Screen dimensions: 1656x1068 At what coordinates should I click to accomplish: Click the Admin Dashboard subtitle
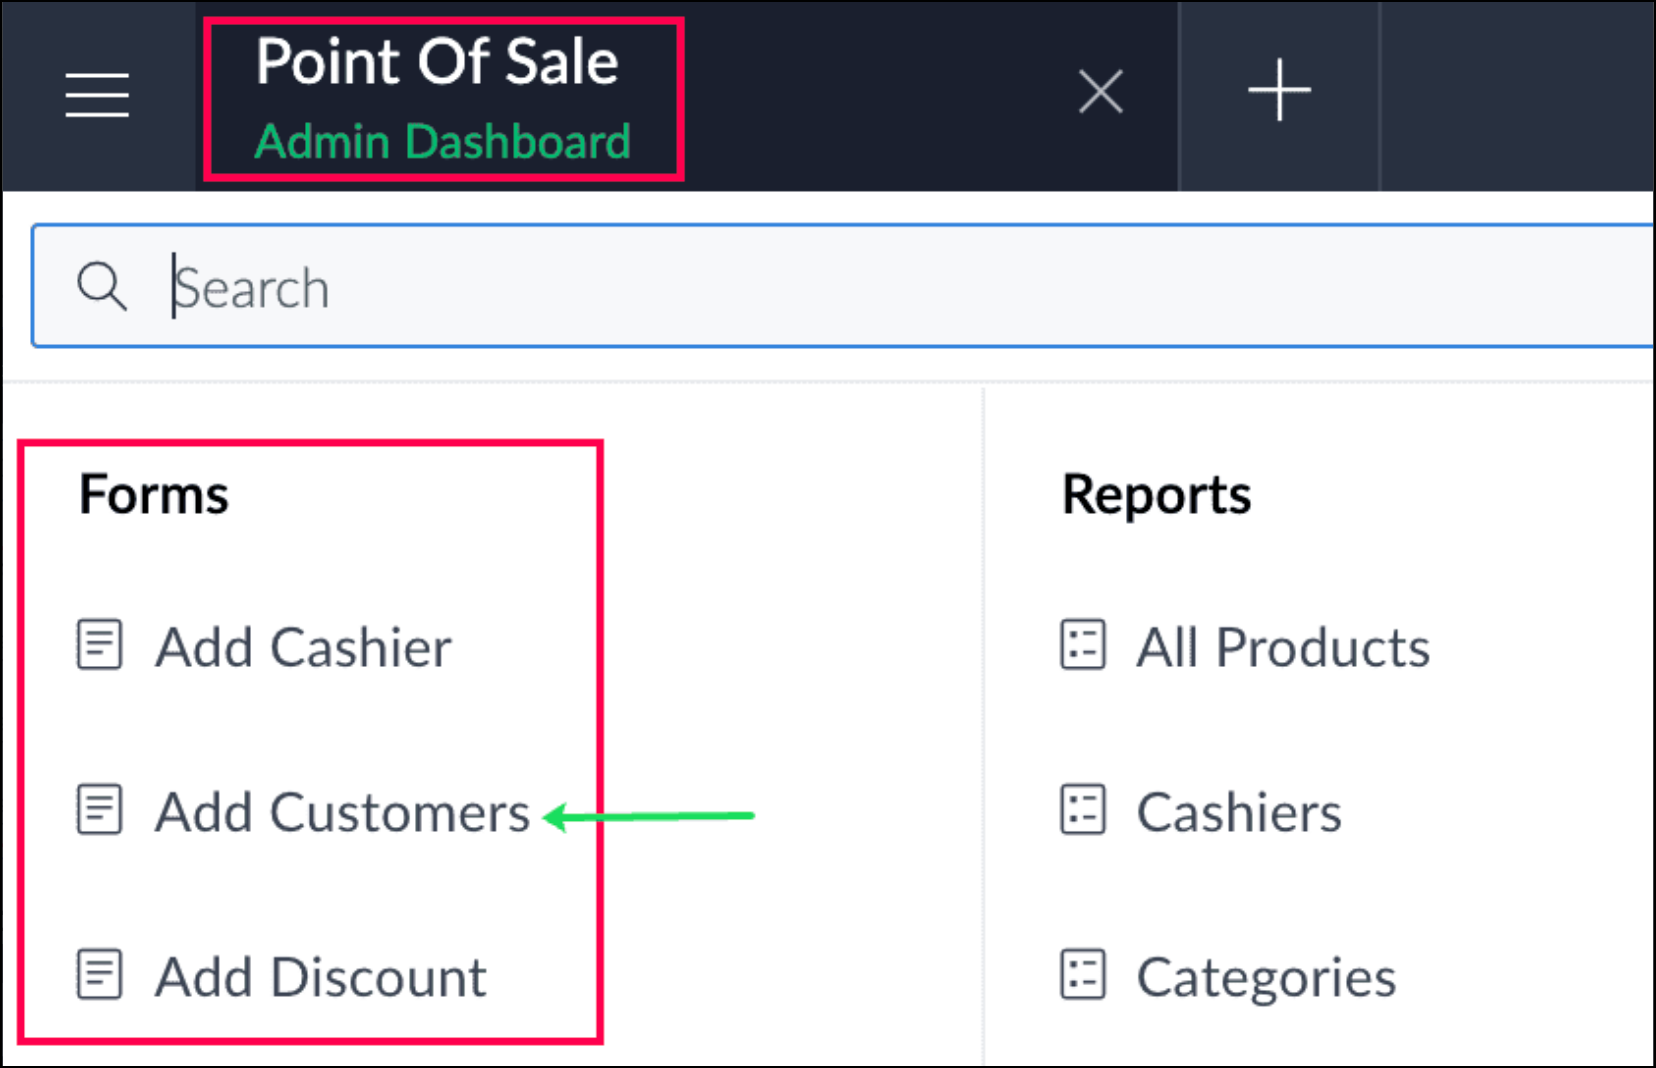click(442, 141)
